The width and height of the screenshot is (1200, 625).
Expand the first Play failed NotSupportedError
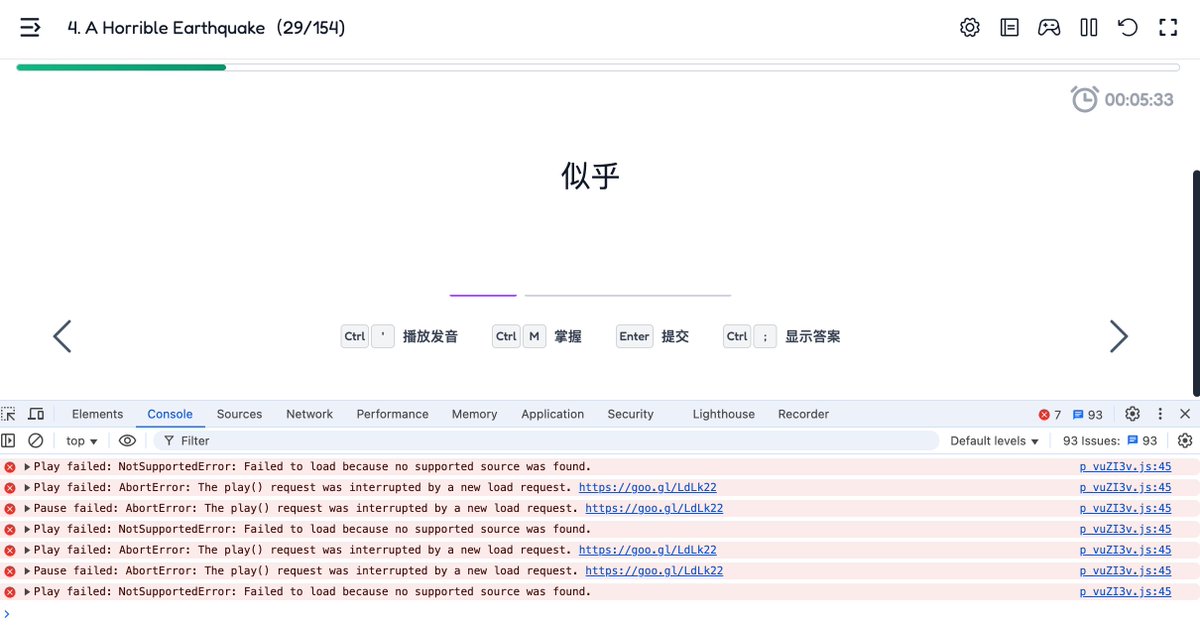28,467
